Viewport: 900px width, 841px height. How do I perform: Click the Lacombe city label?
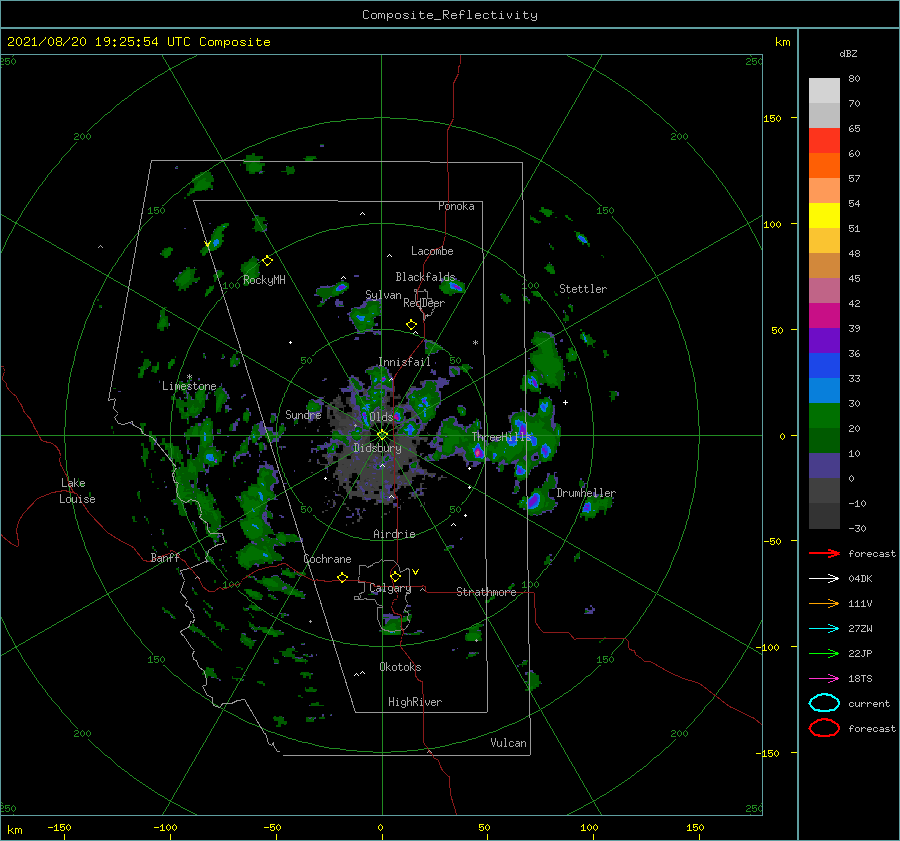[x=432, y=251]
